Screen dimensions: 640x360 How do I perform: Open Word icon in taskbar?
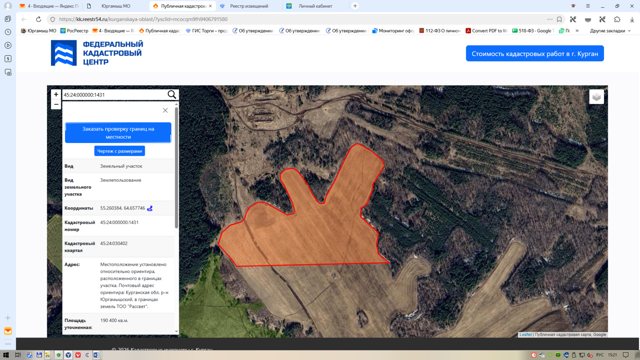tap(96, 355)
